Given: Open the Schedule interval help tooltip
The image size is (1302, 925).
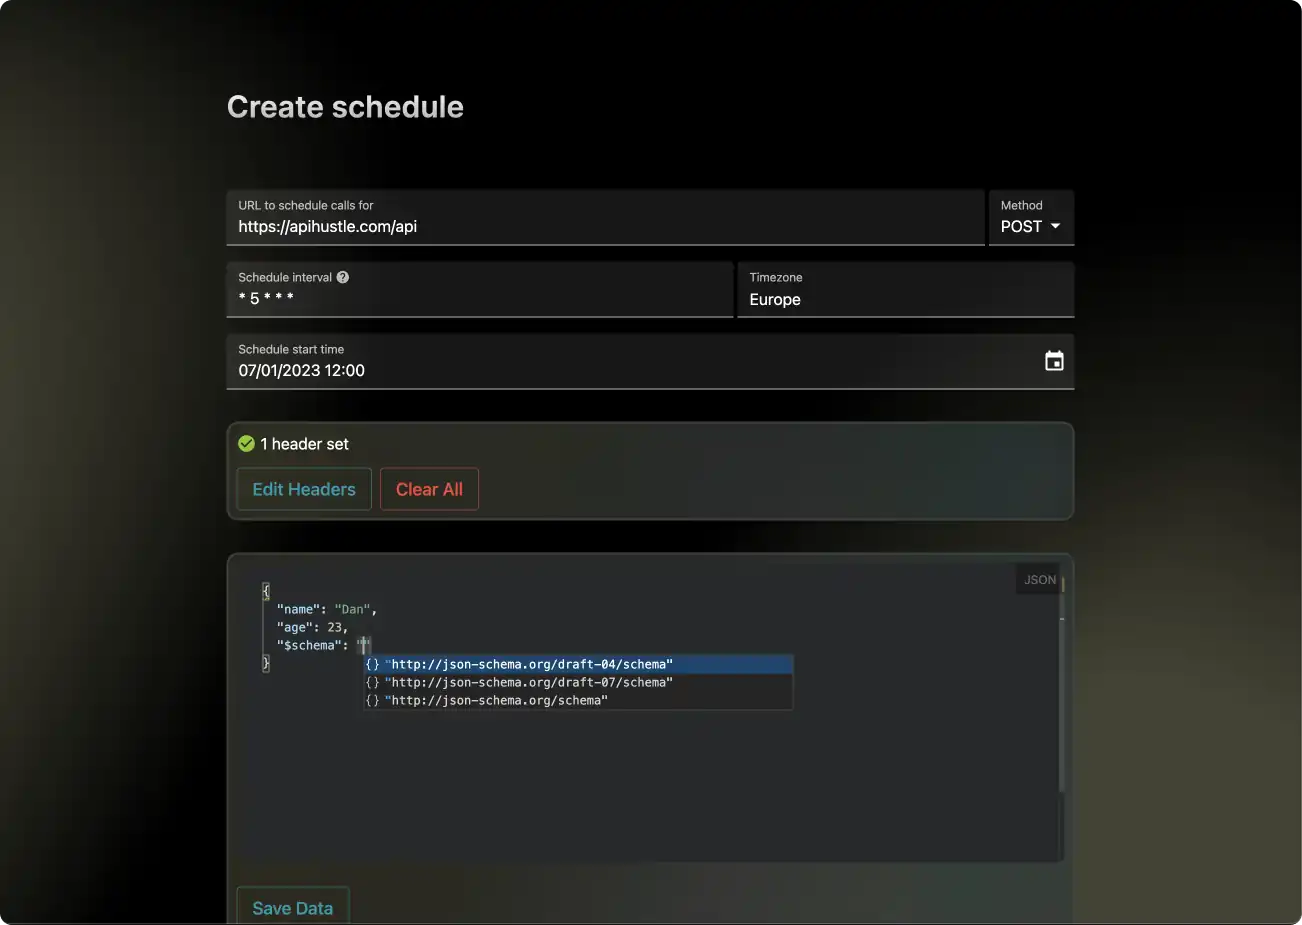Looking at the screenshot, I should (343, 277).
